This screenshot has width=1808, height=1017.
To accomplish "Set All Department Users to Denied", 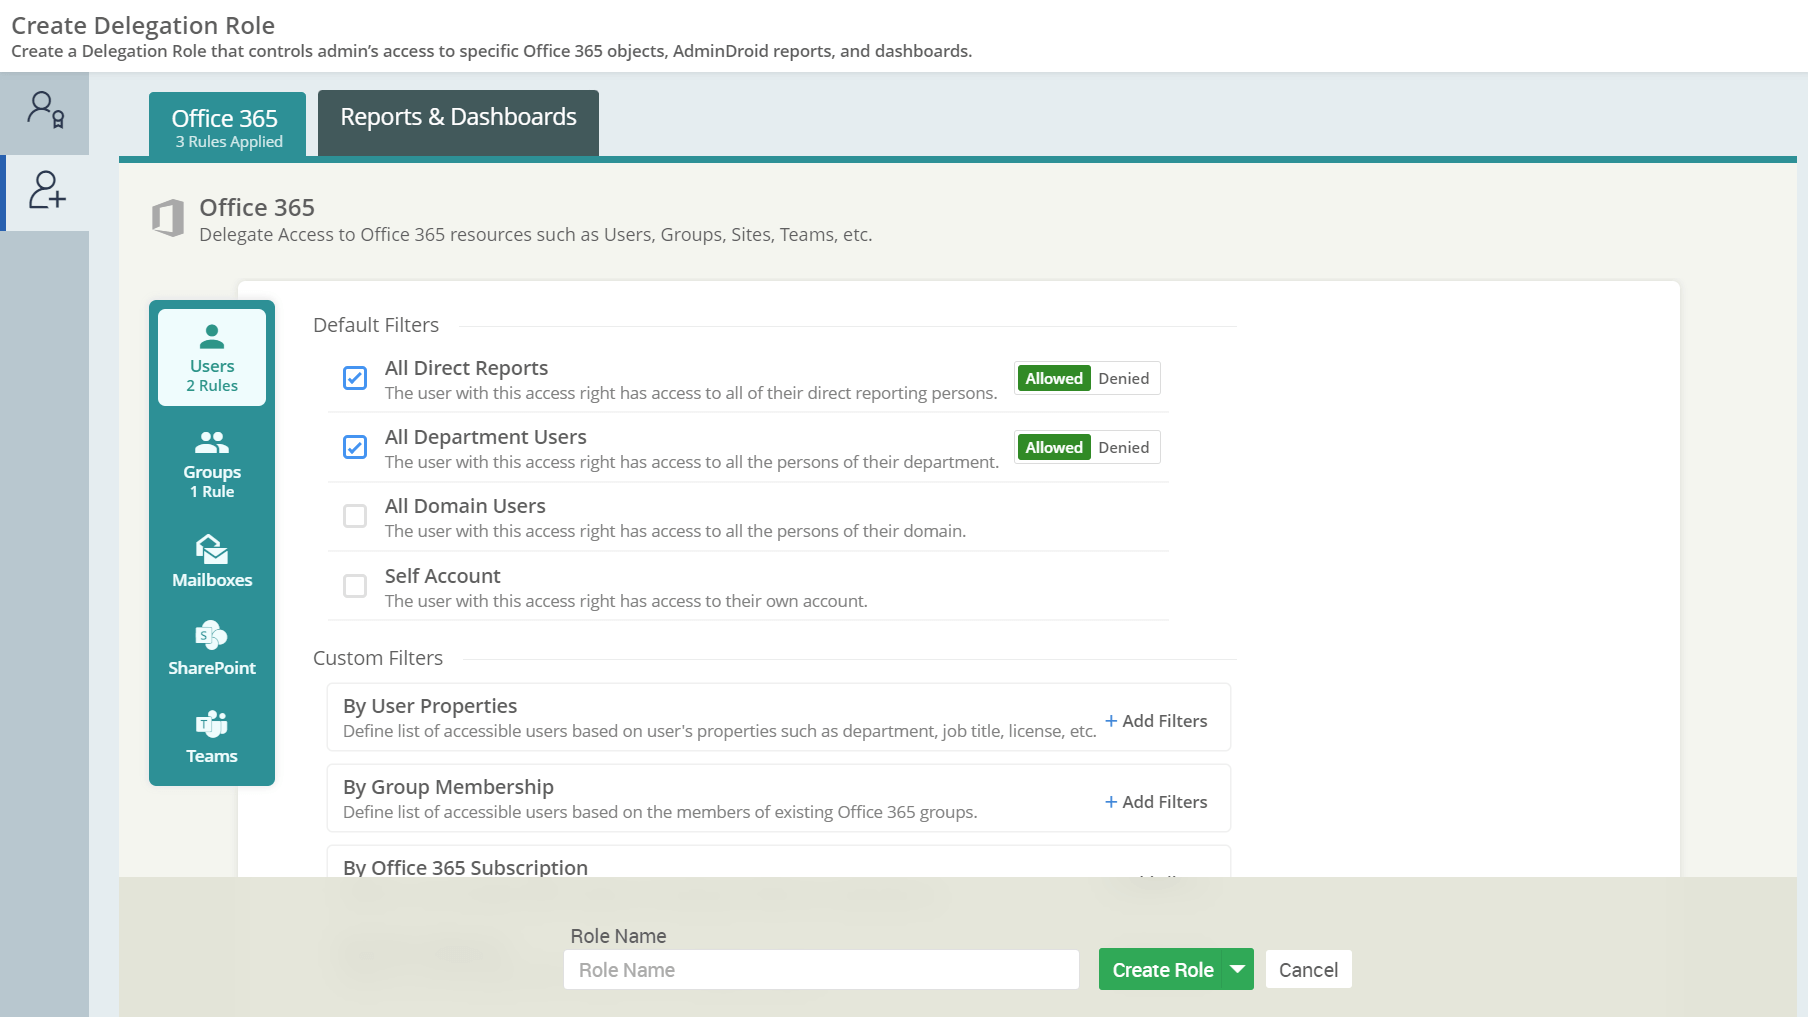I will tap(1124, 447).
